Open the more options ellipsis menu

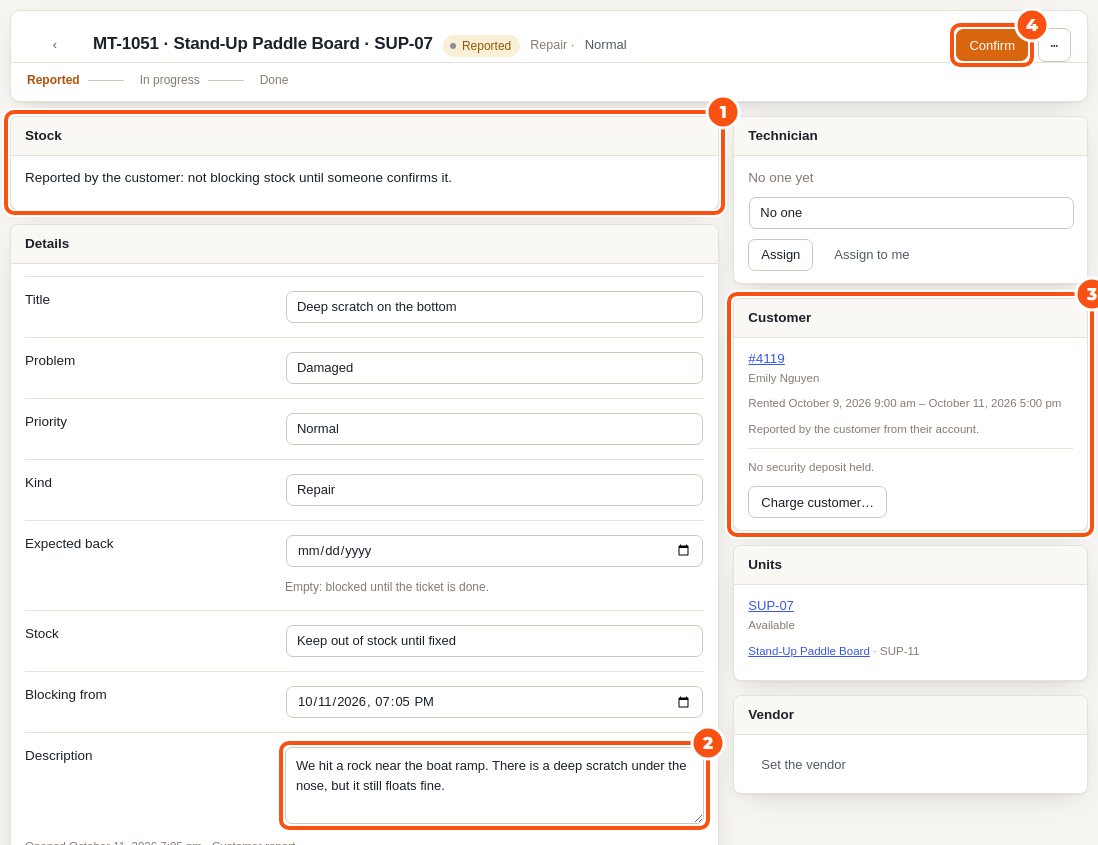1054,46
